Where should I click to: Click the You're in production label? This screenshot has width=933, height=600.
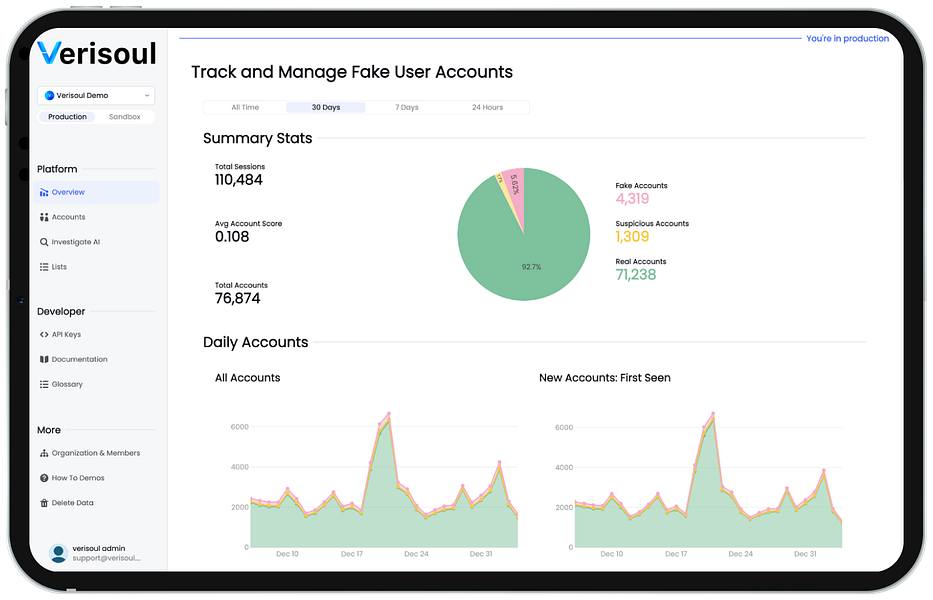847,39
